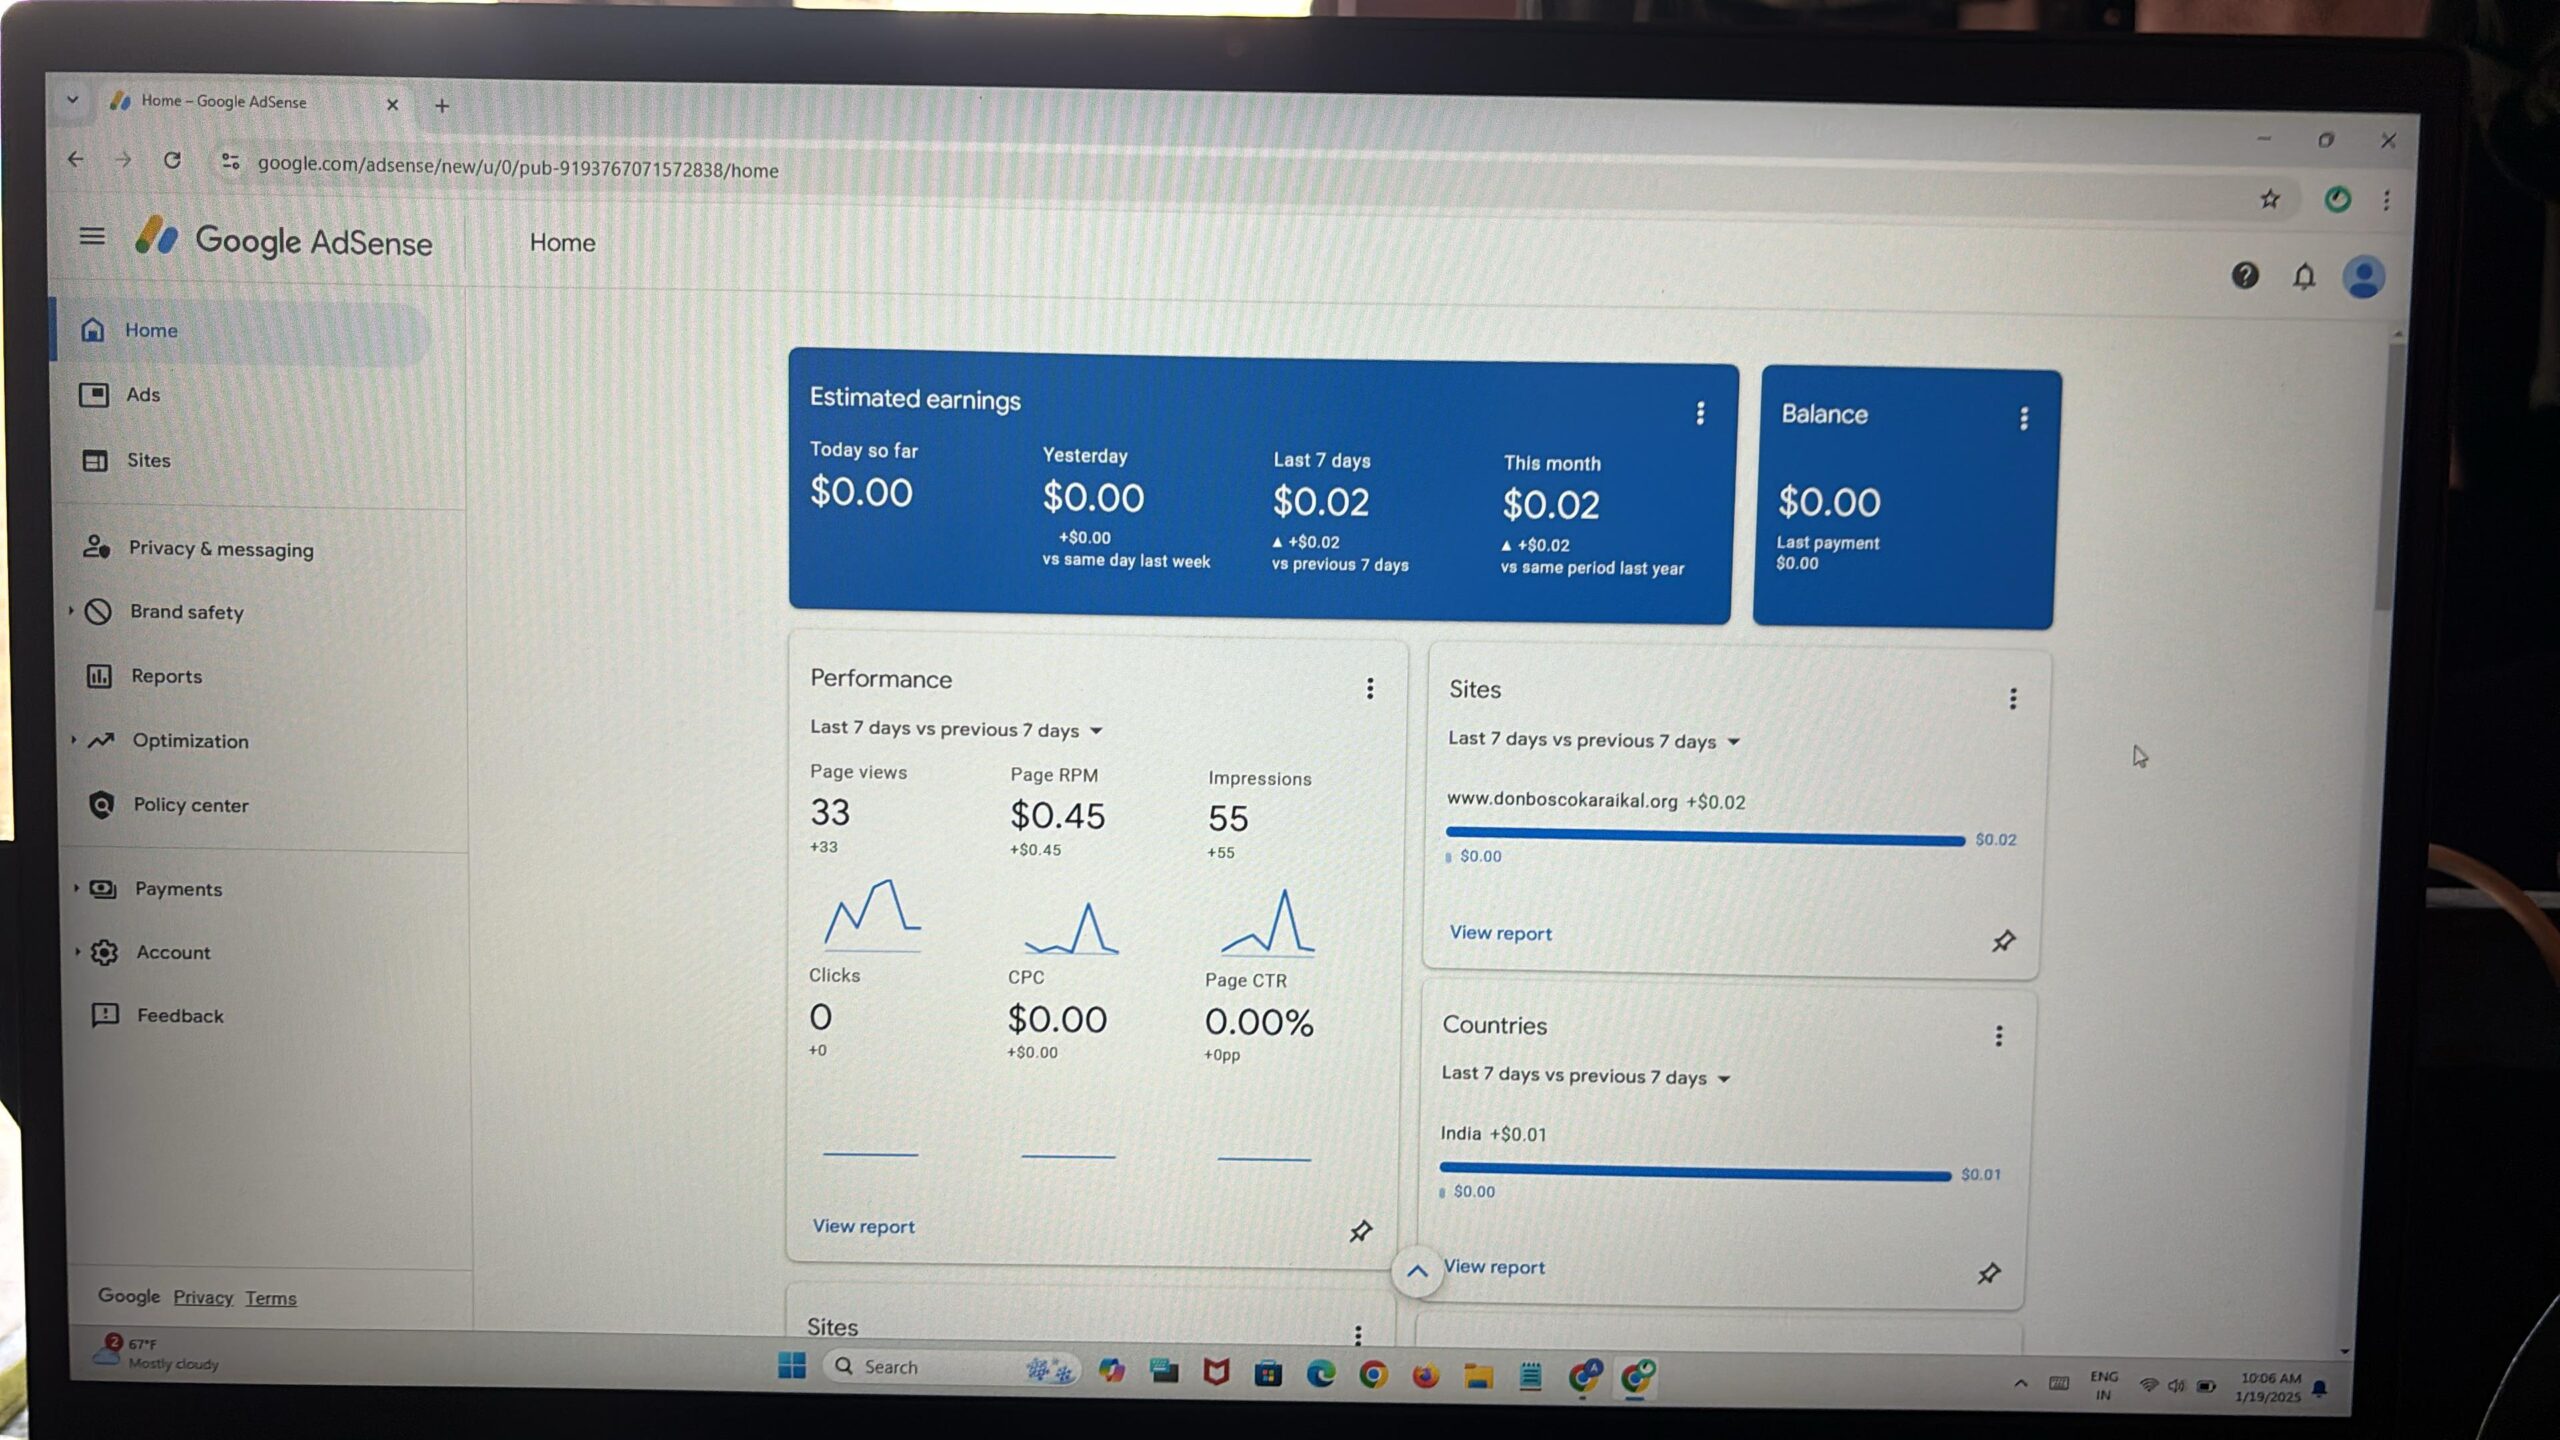
Task: Expand the Payments submenu arrow
Action: tap(77, 887)
